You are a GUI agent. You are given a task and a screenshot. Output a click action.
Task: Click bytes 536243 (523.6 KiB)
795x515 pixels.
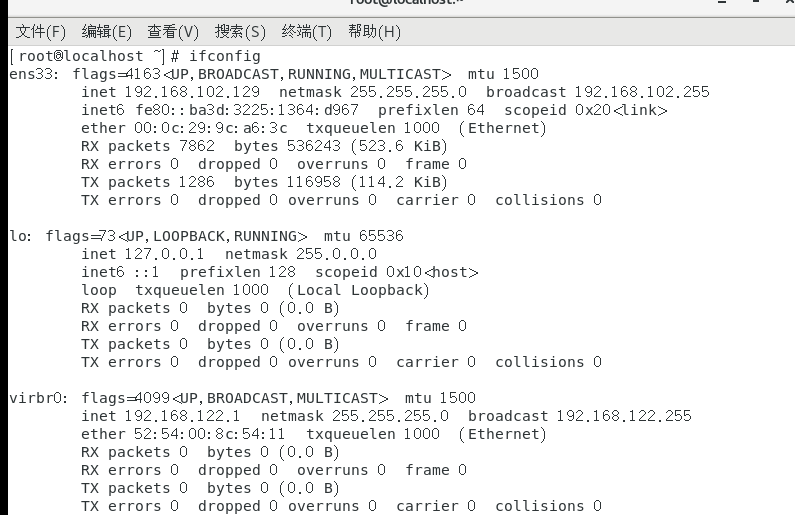(340, 146)
